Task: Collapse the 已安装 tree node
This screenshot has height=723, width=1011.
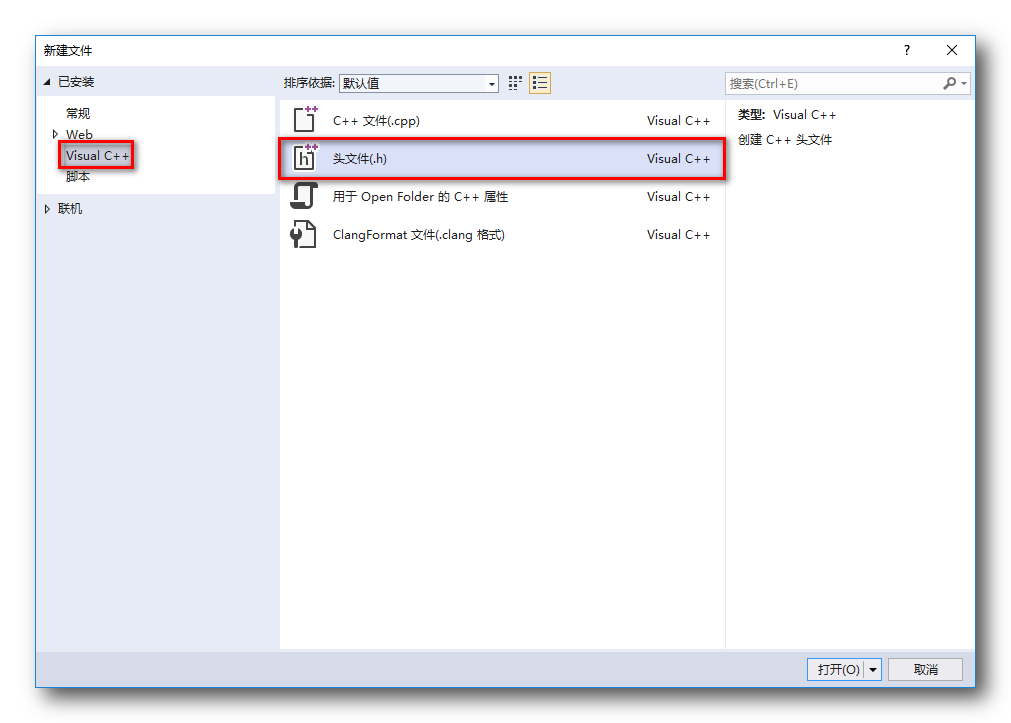Action: (x=47, y=82)
